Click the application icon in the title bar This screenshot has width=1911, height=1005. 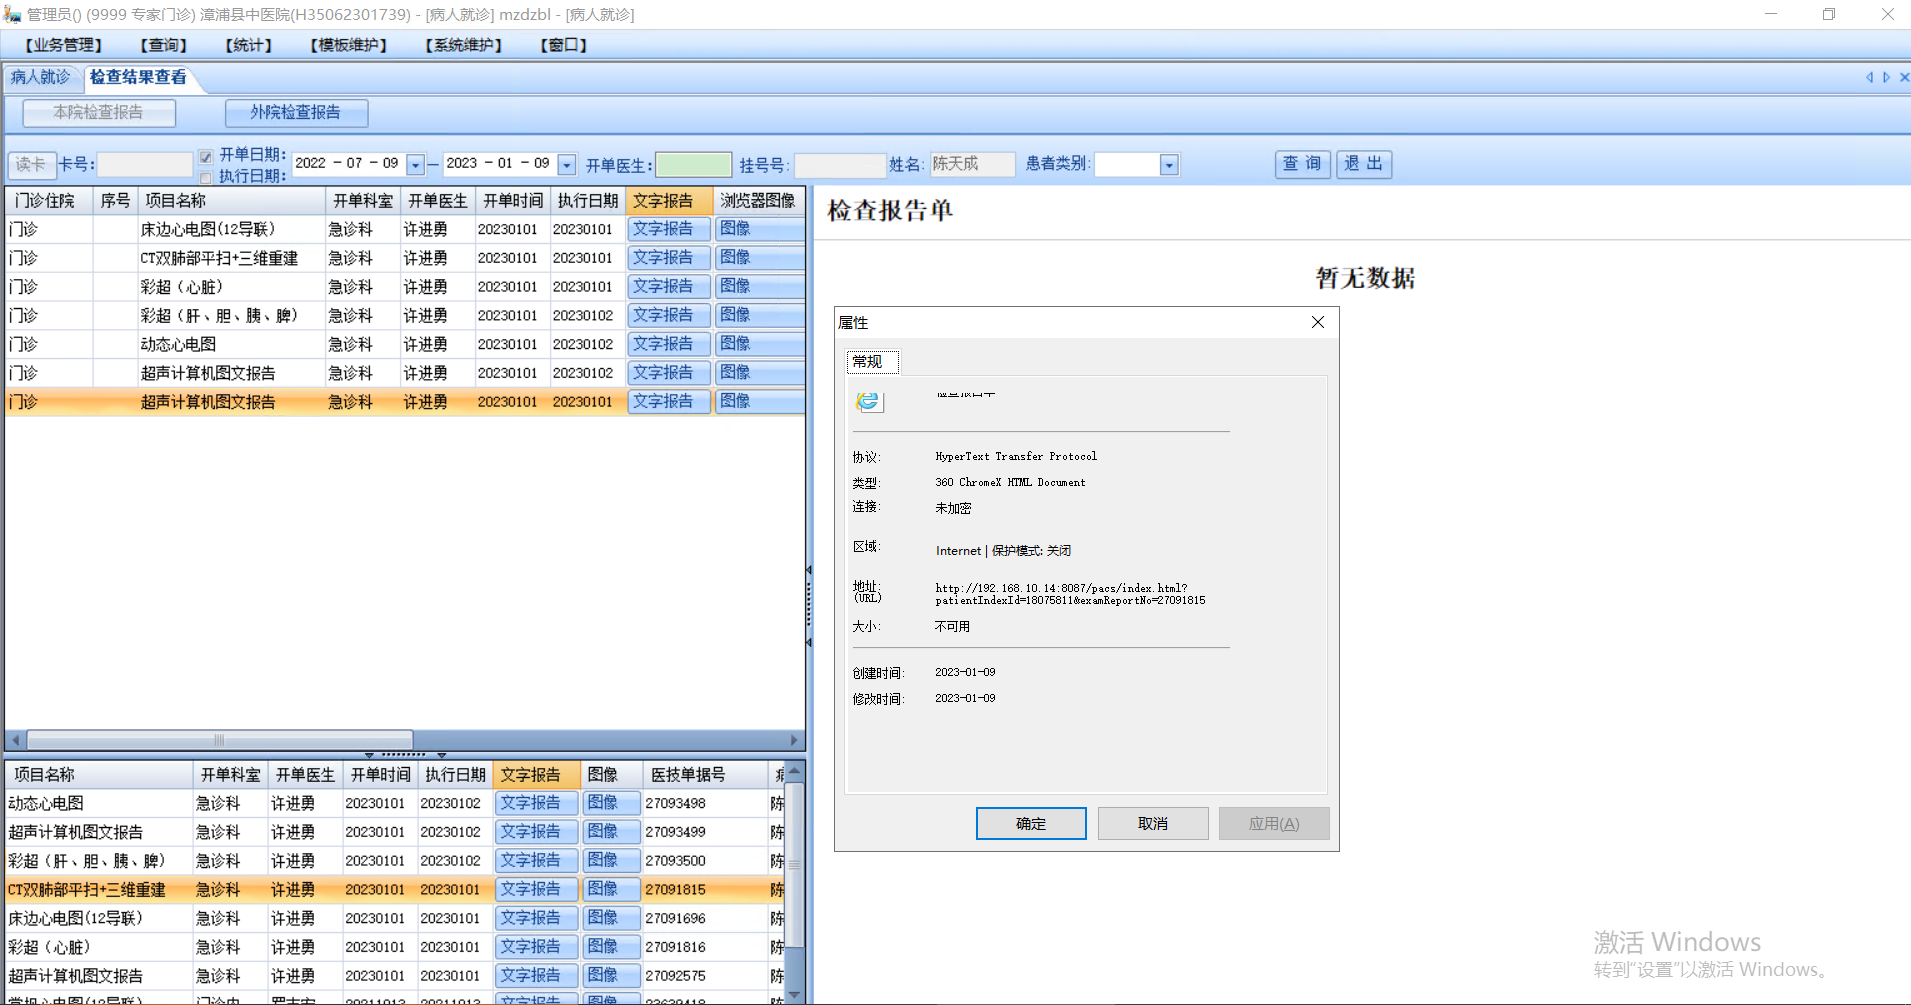coord(12,14)
